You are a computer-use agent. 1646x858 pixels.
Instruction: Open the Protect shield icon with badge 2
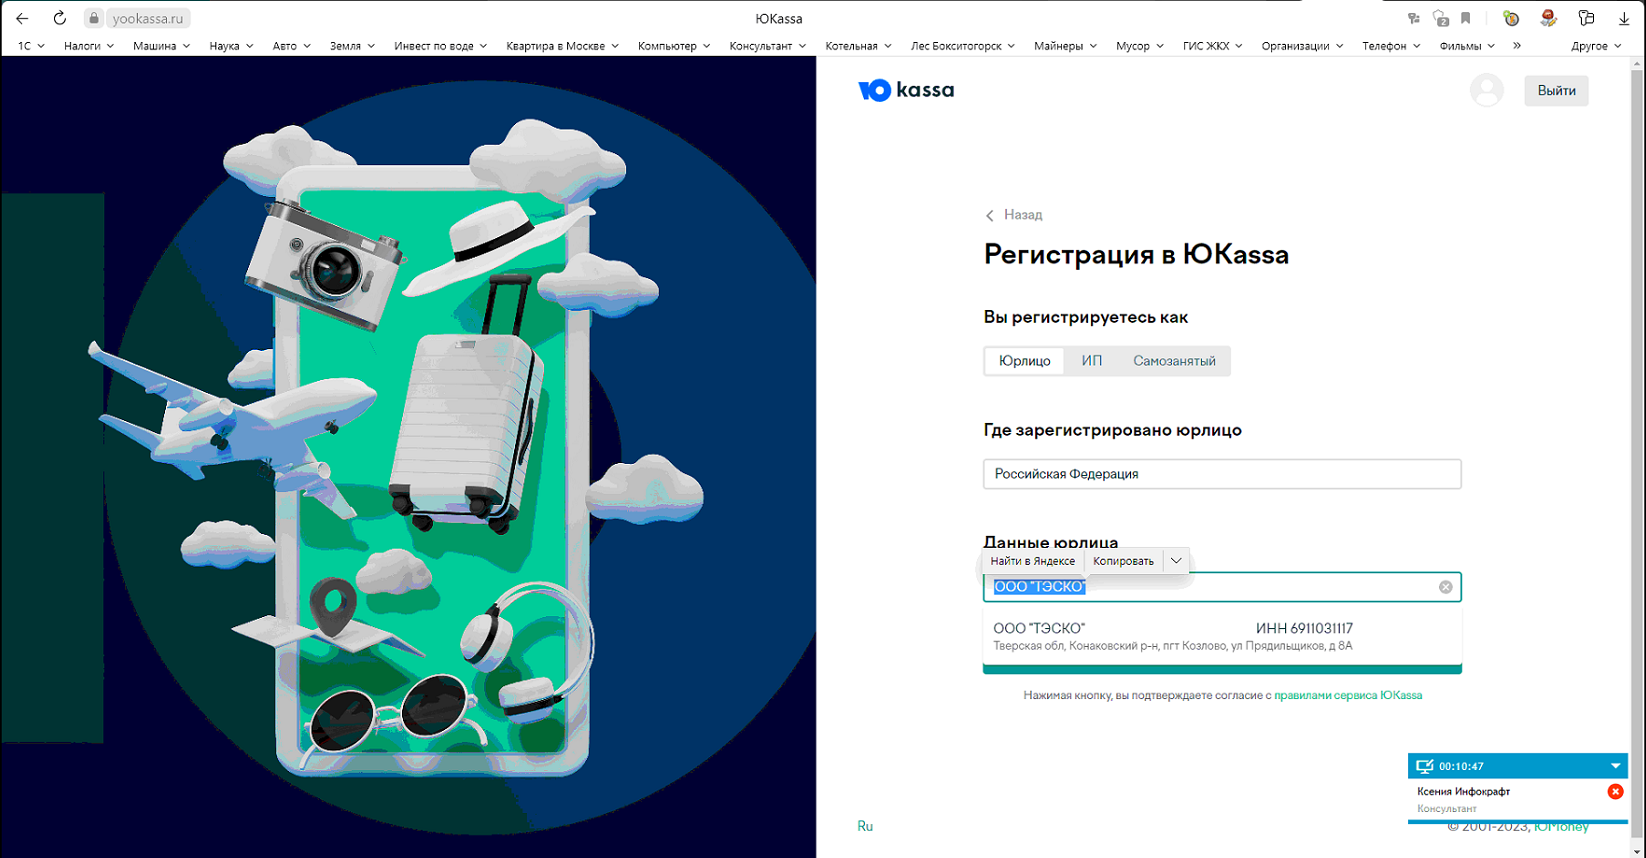coord(1440,18)
